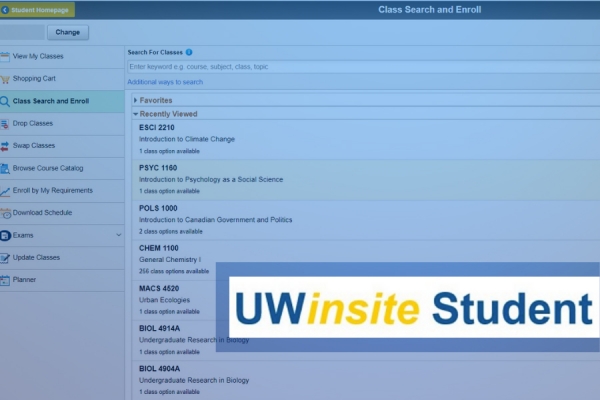Go back to Student Homepage
Viewport: 600px width, 400px height.
[38, 9]
